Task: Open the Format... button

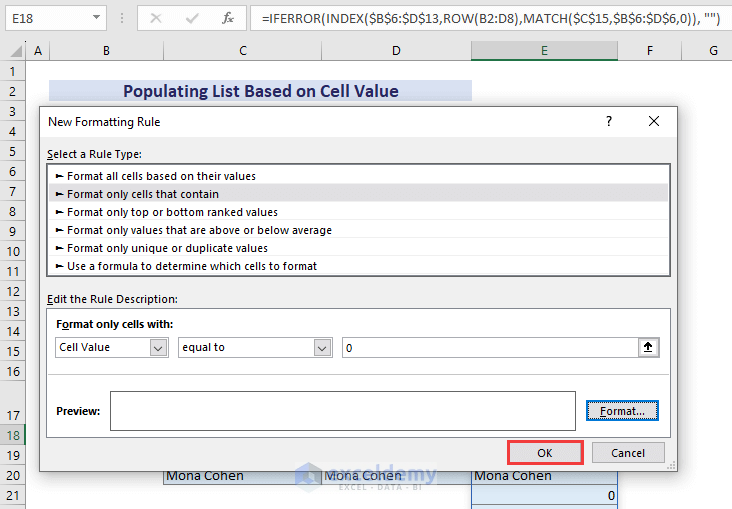Action: pyautogui.click(x=621, y=411)
